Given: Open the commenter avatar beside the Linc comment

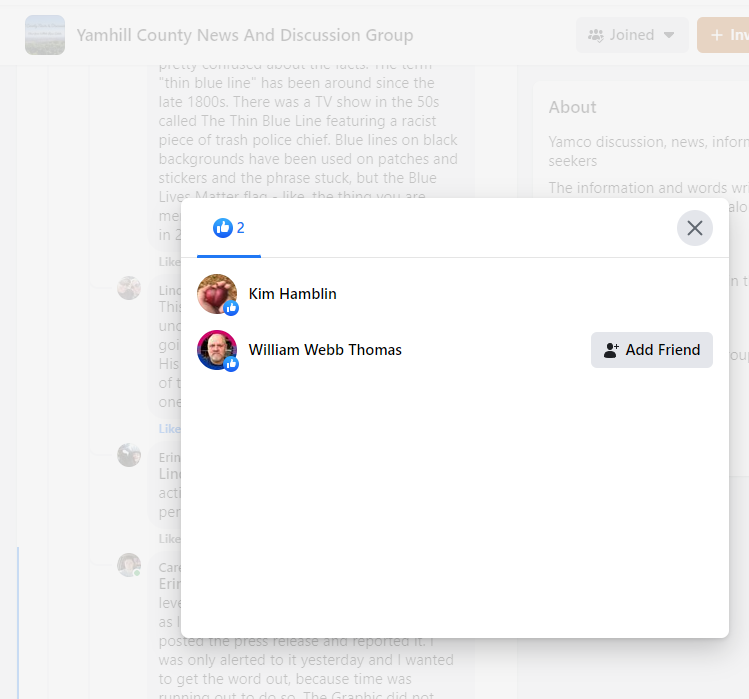Looking at the screenshot, I should coord(129,288).
